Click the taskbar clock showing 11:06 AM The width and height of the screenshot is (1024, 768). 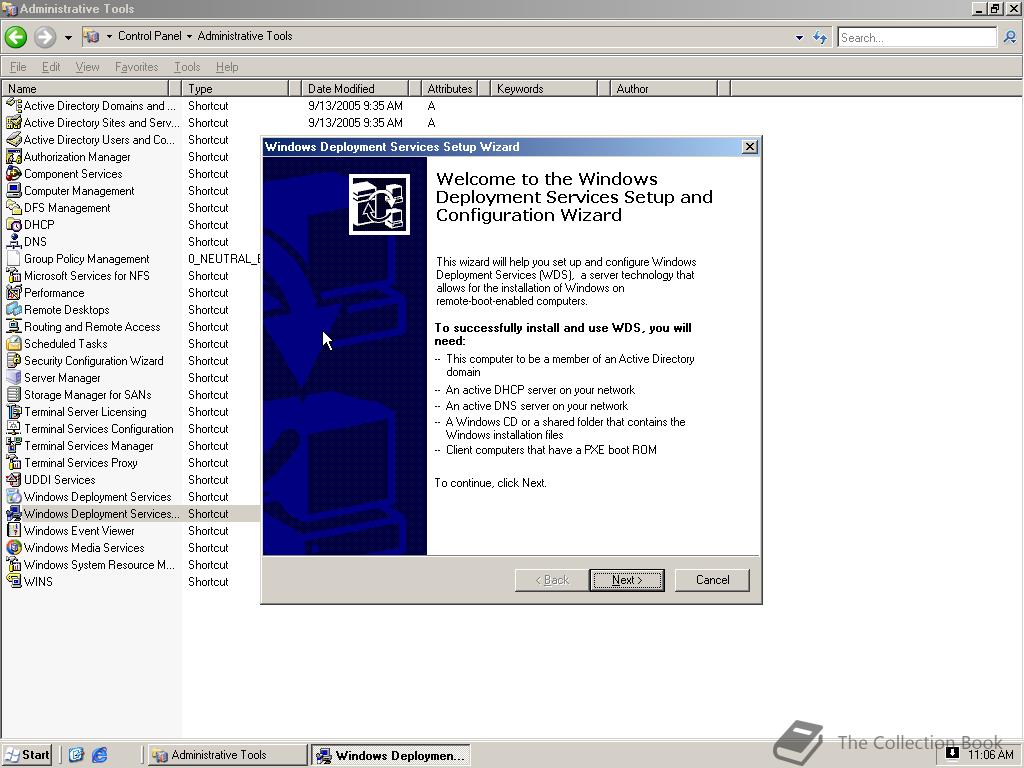pyautogui.click(x=990, y=754)
